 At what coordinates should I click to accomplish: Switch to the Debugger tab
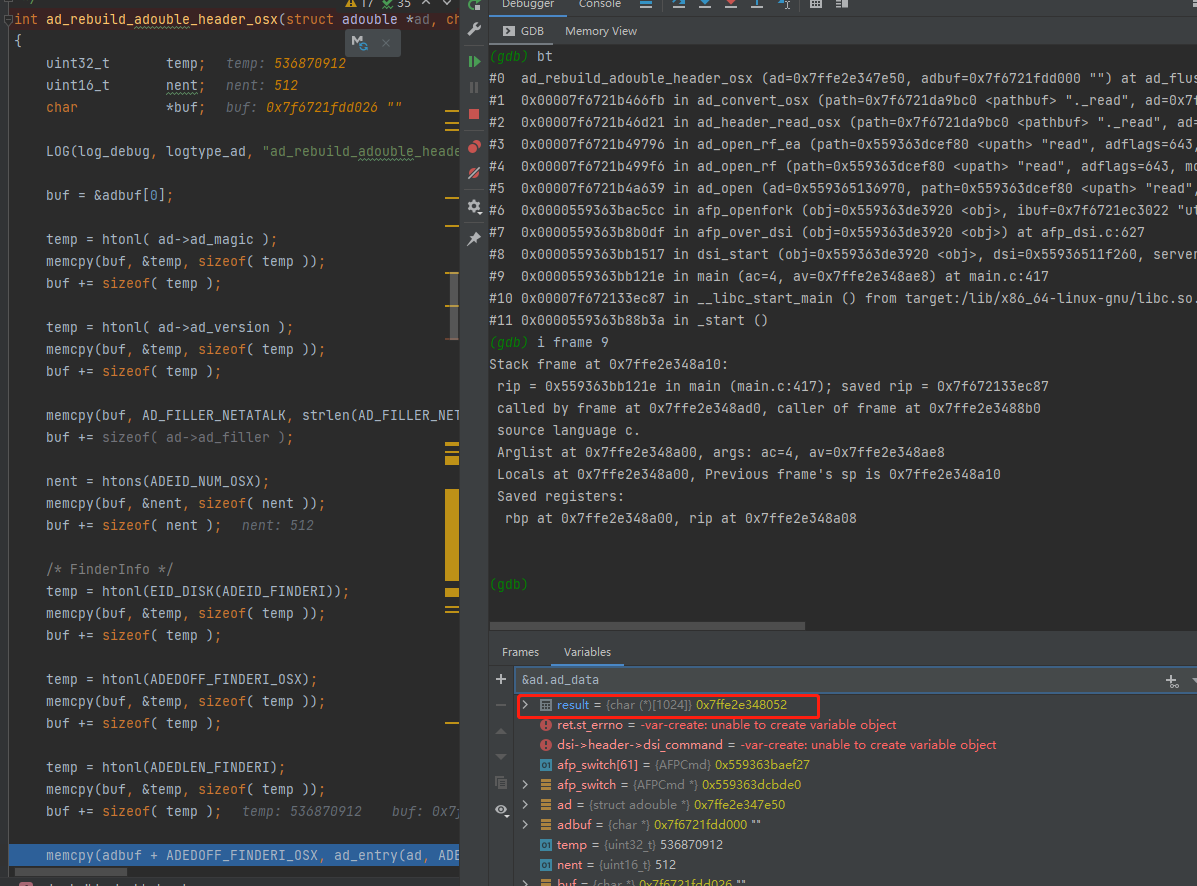coord(528,5)
